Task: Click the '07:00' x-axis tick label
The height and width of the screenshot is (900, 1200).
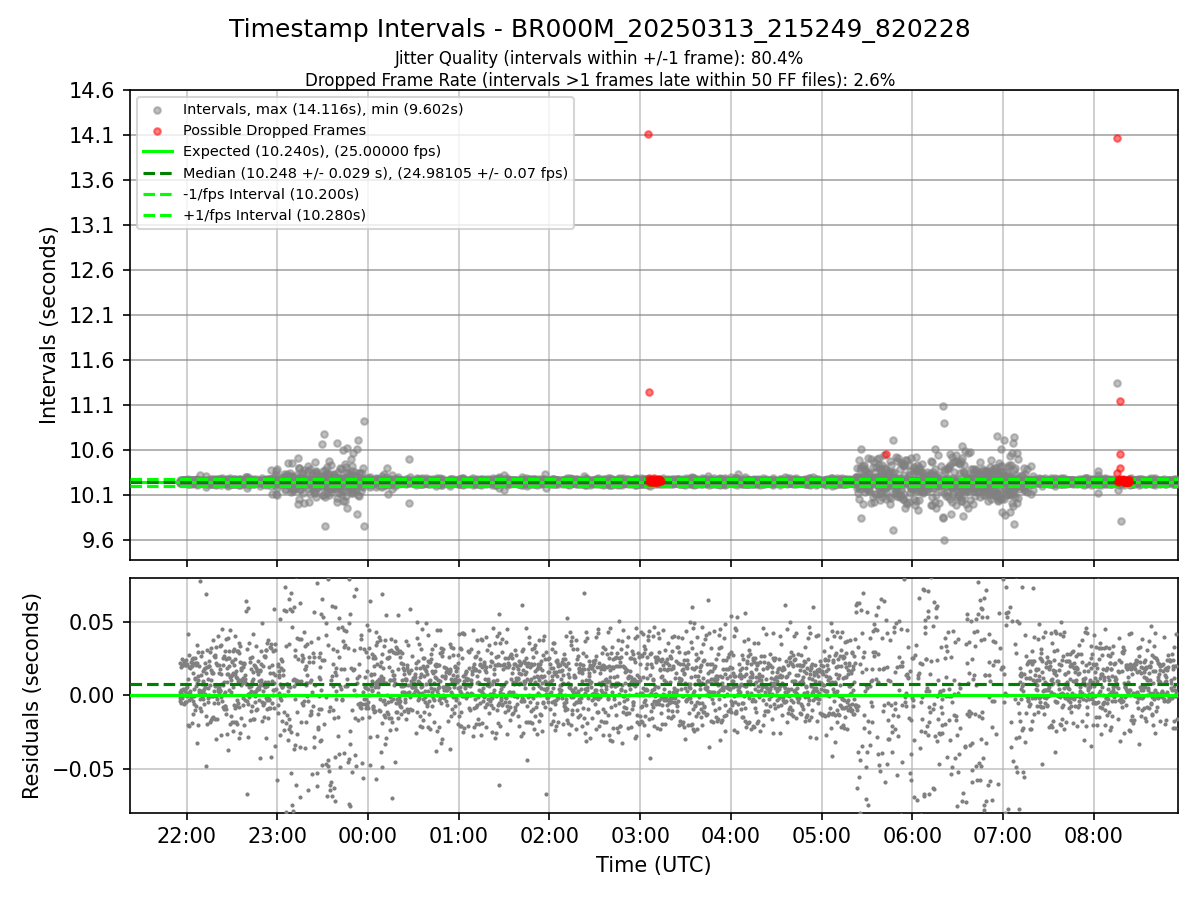Action: (1003, 834)
